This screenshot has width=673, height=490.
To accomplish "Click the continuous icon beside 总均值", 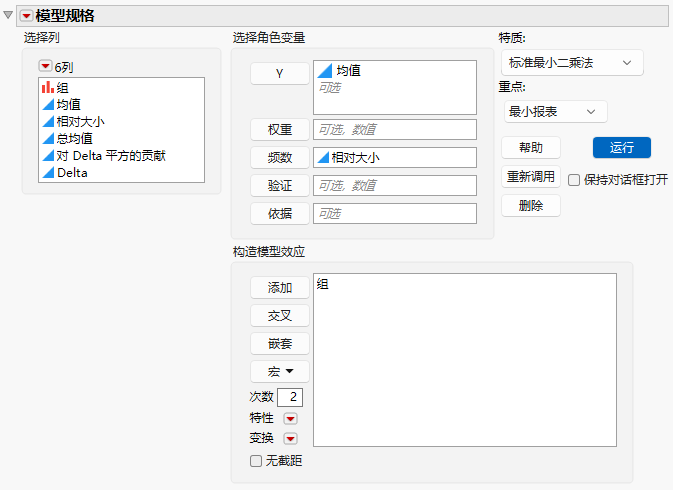I will (x=48, y=139).
